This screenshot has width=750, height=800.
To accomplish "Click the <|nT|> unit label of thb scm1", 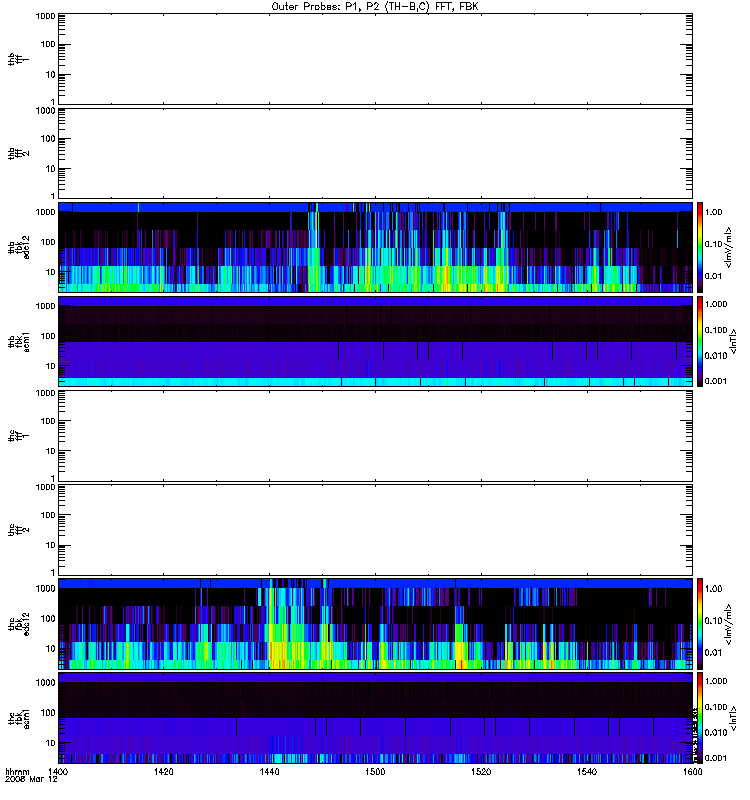I will [x=733, y=341].
